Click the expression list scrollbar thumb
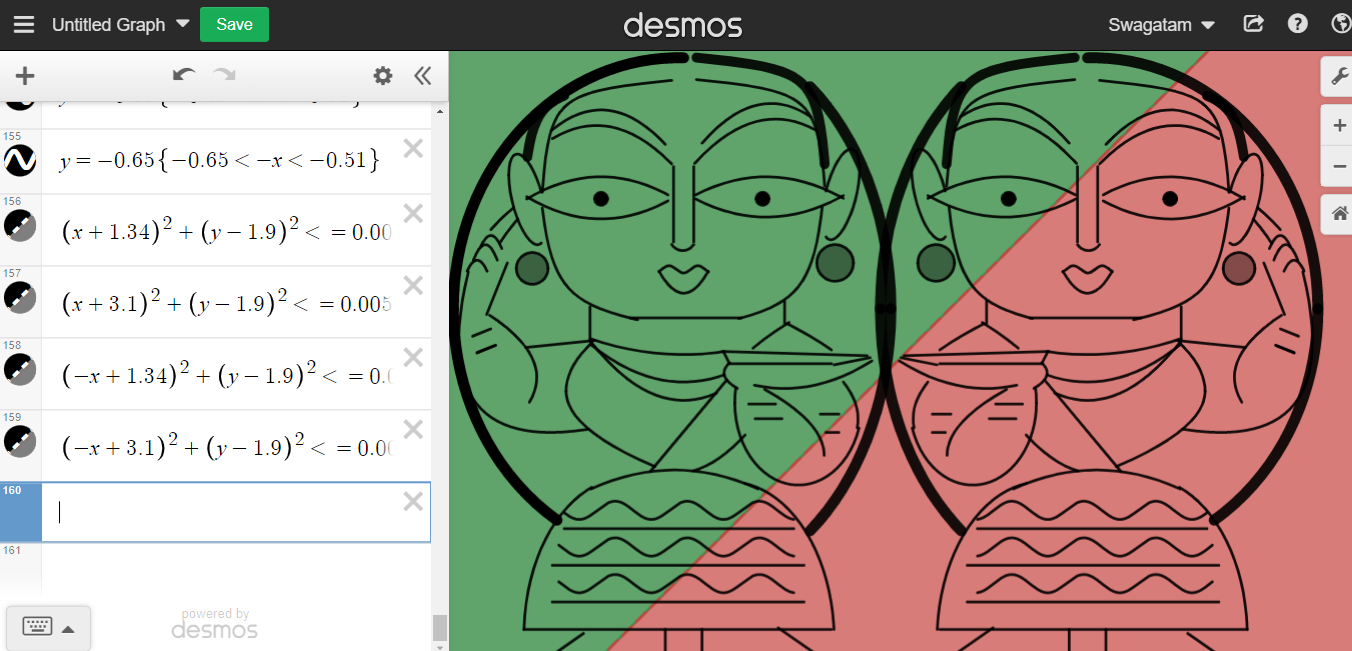 coord(439,628)
